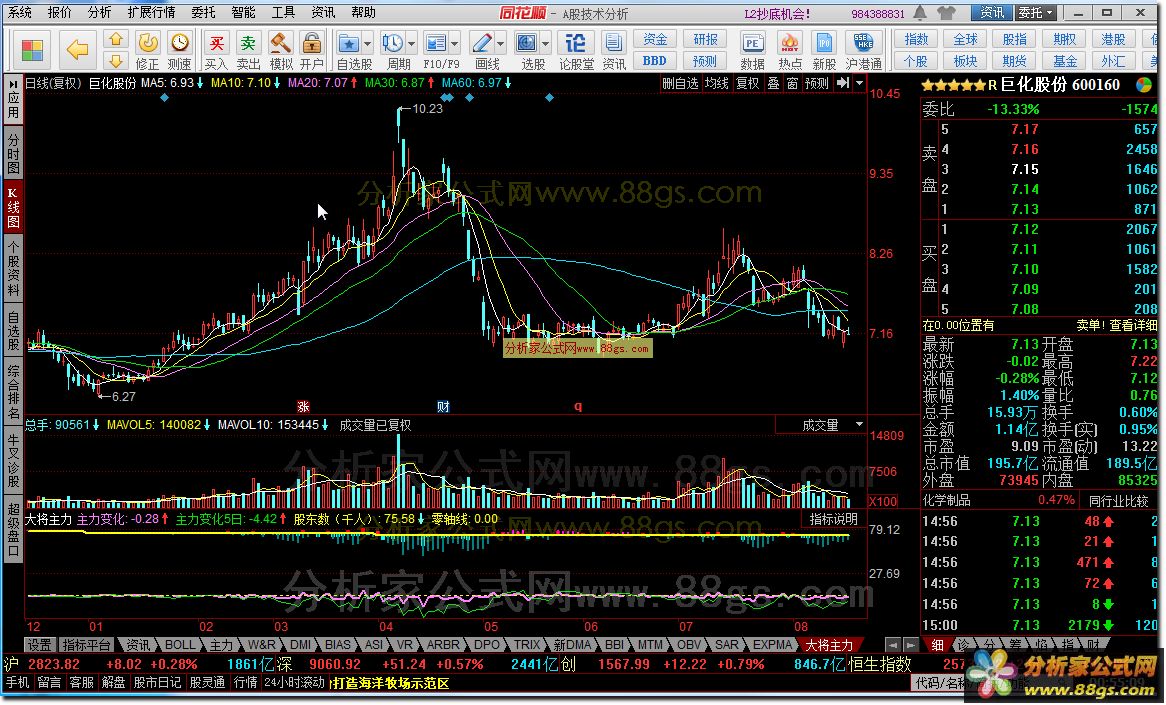Click the colorful home grid icon

[32, 50]
